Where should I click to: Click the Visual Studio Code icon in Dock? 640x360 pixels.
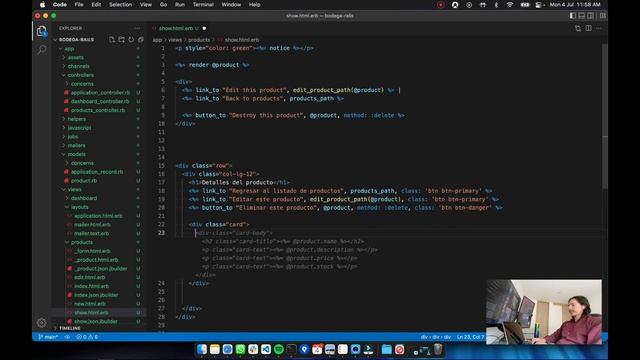tap(266, 349)
